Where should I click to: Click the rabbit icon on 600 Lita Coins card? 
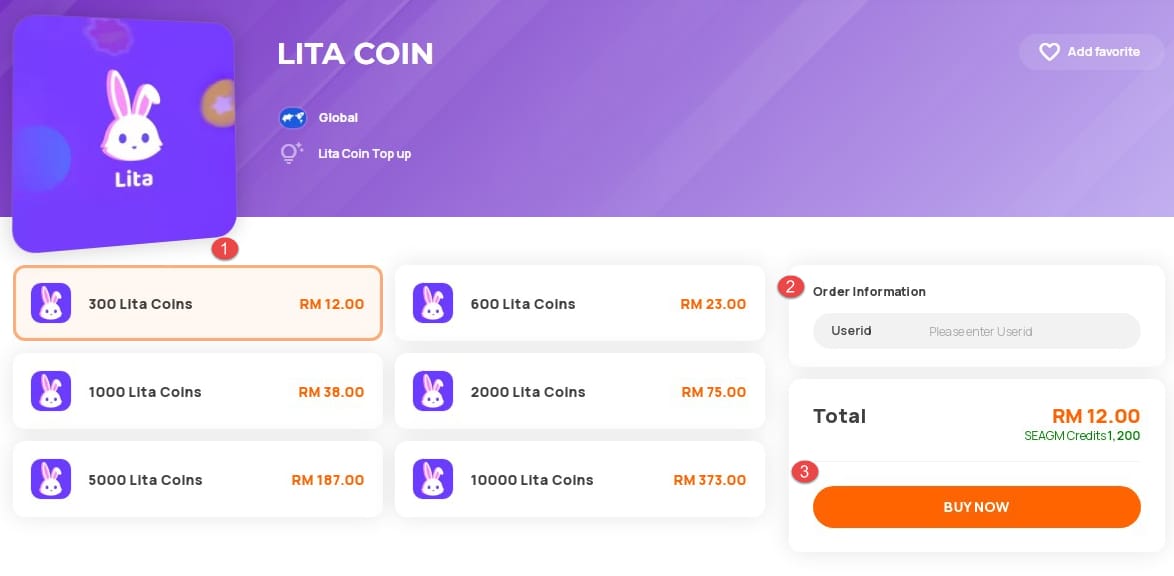click(433, 303)
